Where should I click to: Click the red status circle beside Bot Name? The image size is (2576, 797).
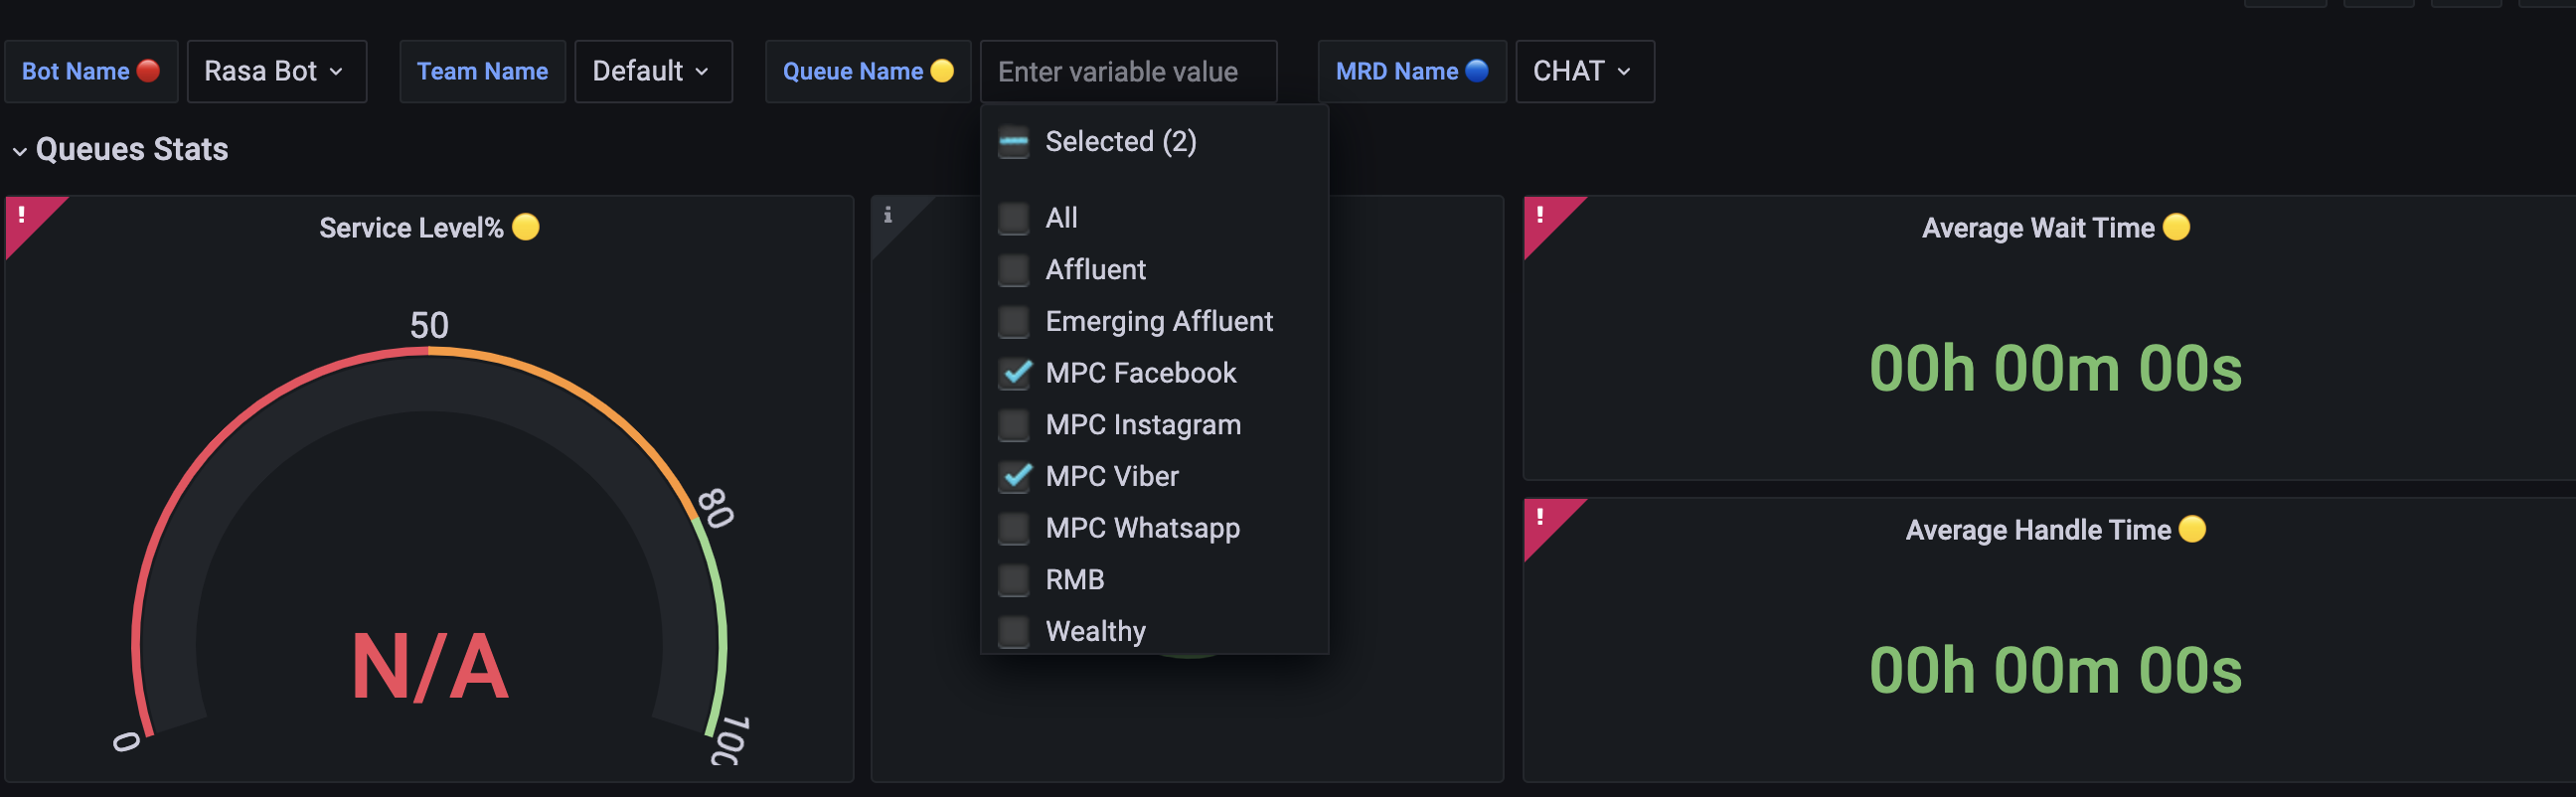pos(148,70)
